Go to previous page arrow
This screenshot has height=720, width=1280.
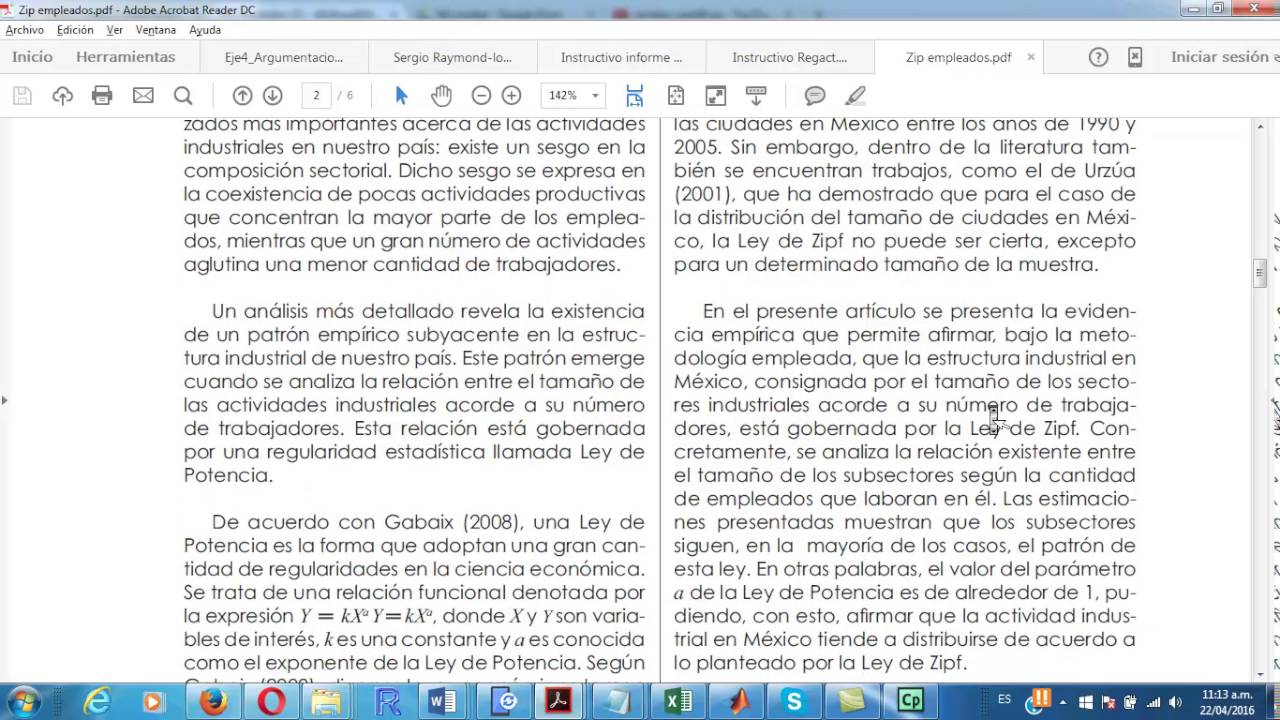242,96
